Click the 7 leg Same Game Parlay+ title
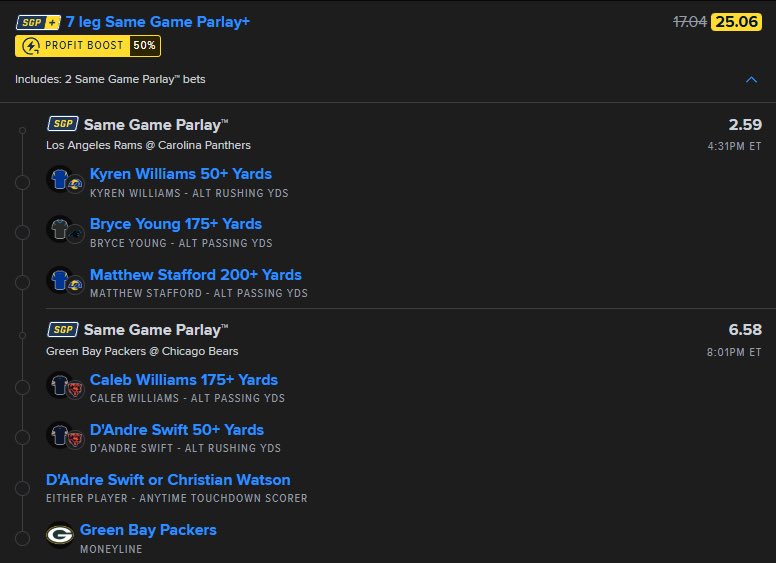This screenshot has width=776, height=563. (x=158, y=22)
